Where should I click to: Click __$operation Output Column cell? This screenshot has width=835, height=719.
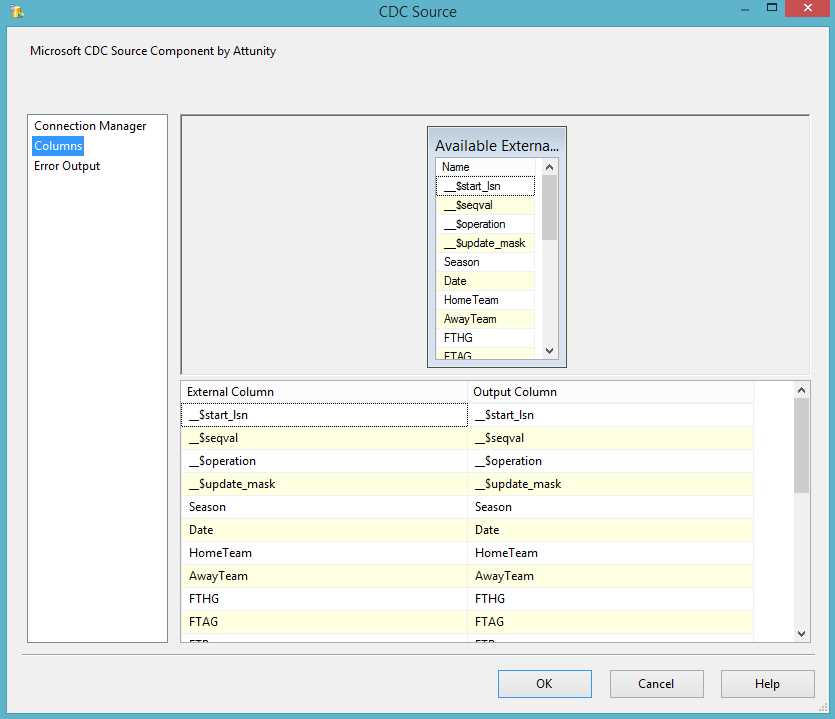click(x=610, y=461)
